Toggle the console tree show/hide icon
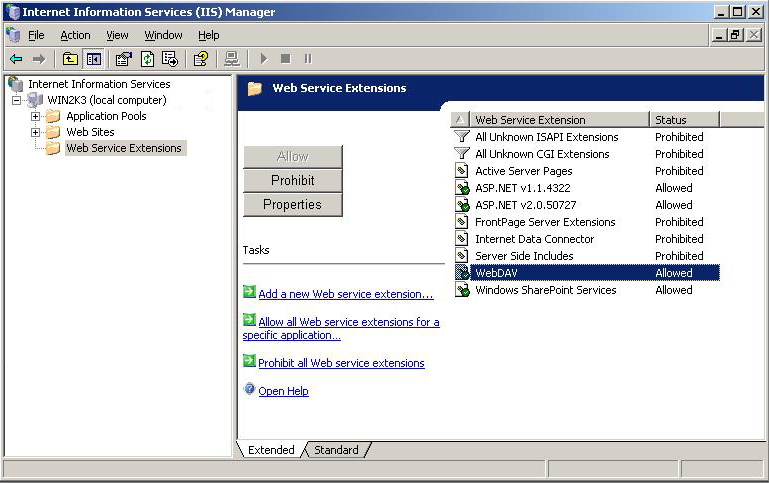This screenshot has width=769, height=483. coord(94,59)
